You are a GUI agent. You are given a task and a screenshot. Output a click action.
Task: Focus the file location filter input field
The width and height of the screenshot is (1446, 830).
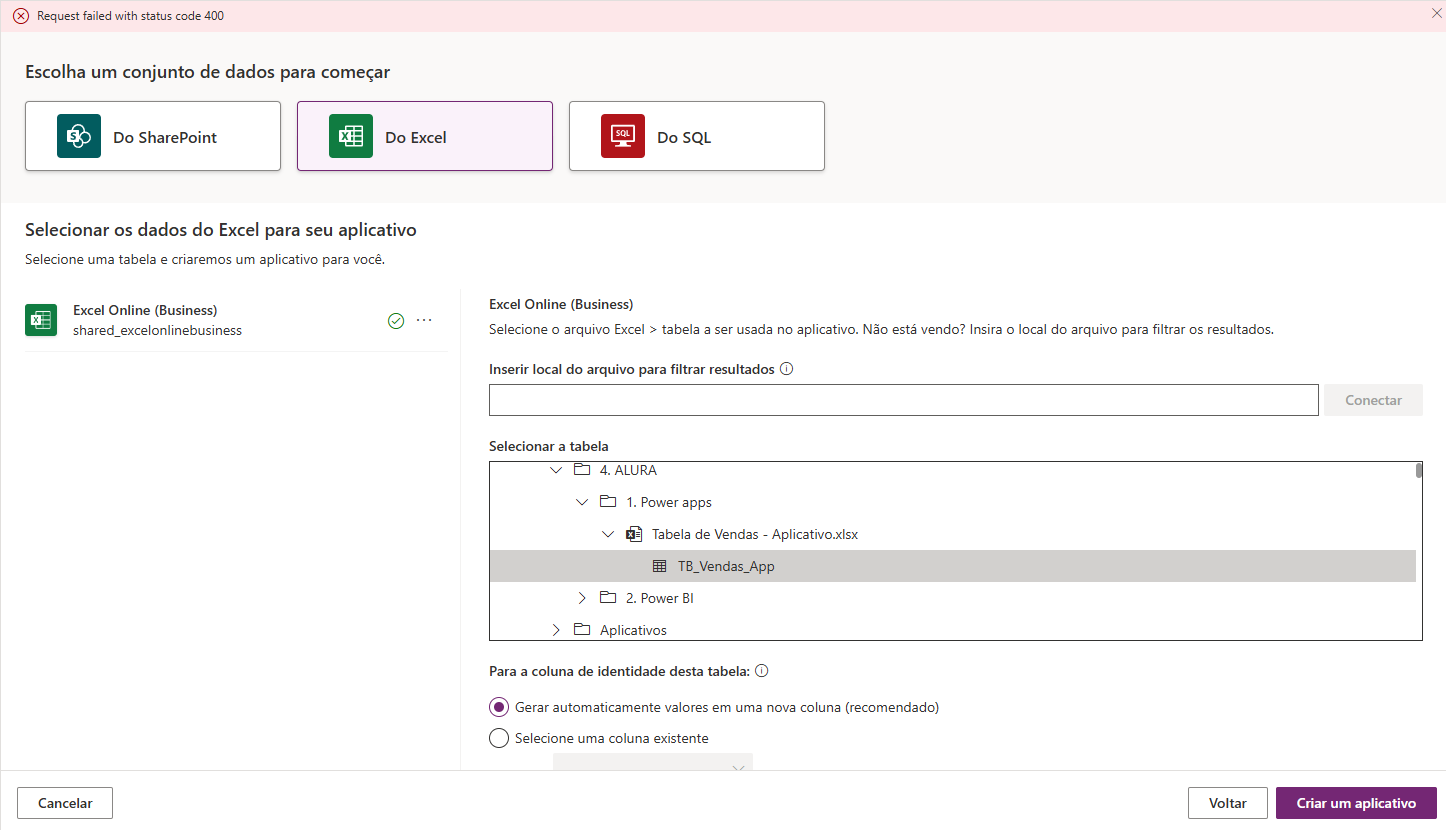click(x=904, y=400)
